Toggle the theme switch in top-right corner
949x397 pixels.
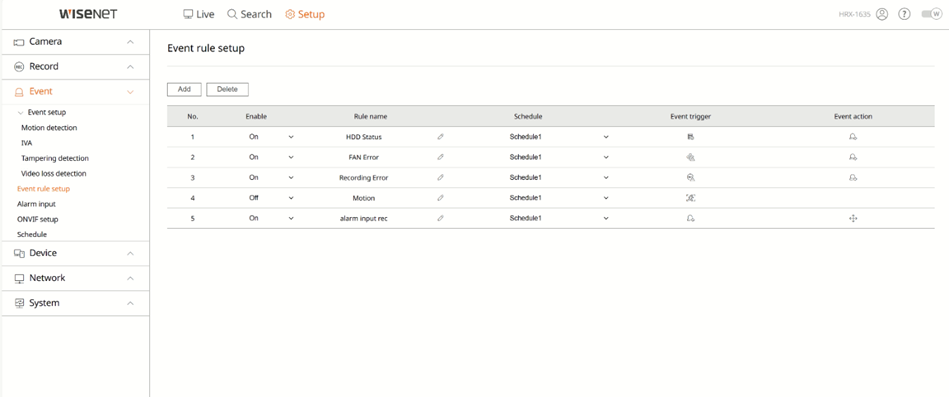931,14
